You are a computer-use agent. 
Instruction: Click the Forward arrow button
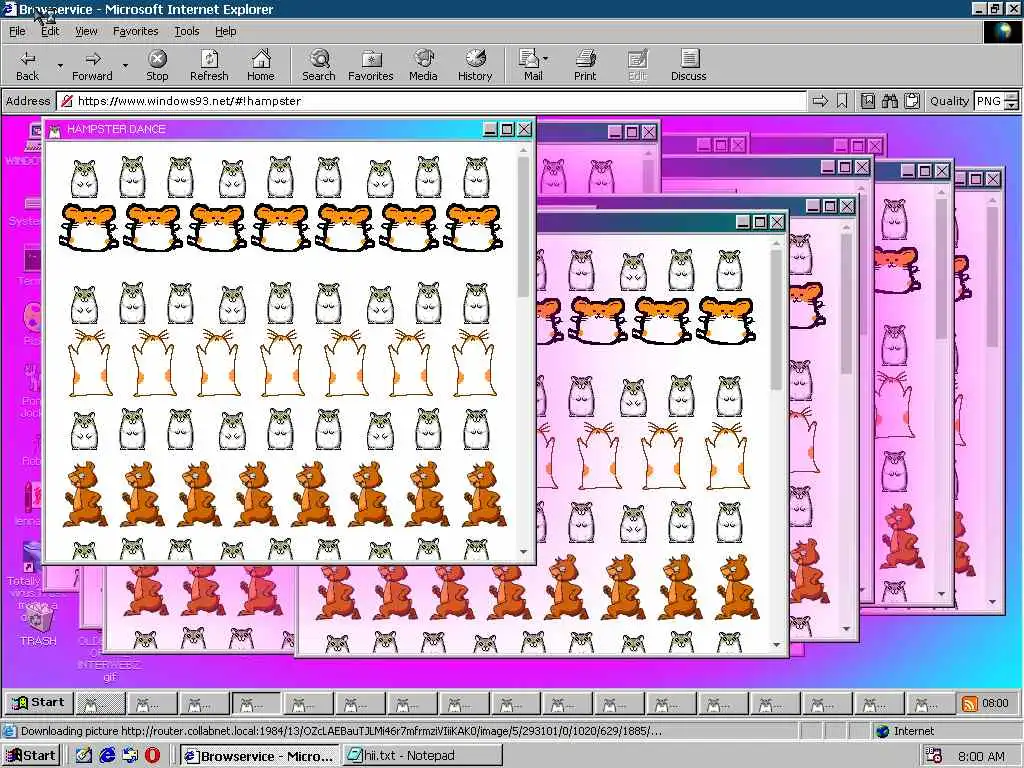(x=92, y=65)
